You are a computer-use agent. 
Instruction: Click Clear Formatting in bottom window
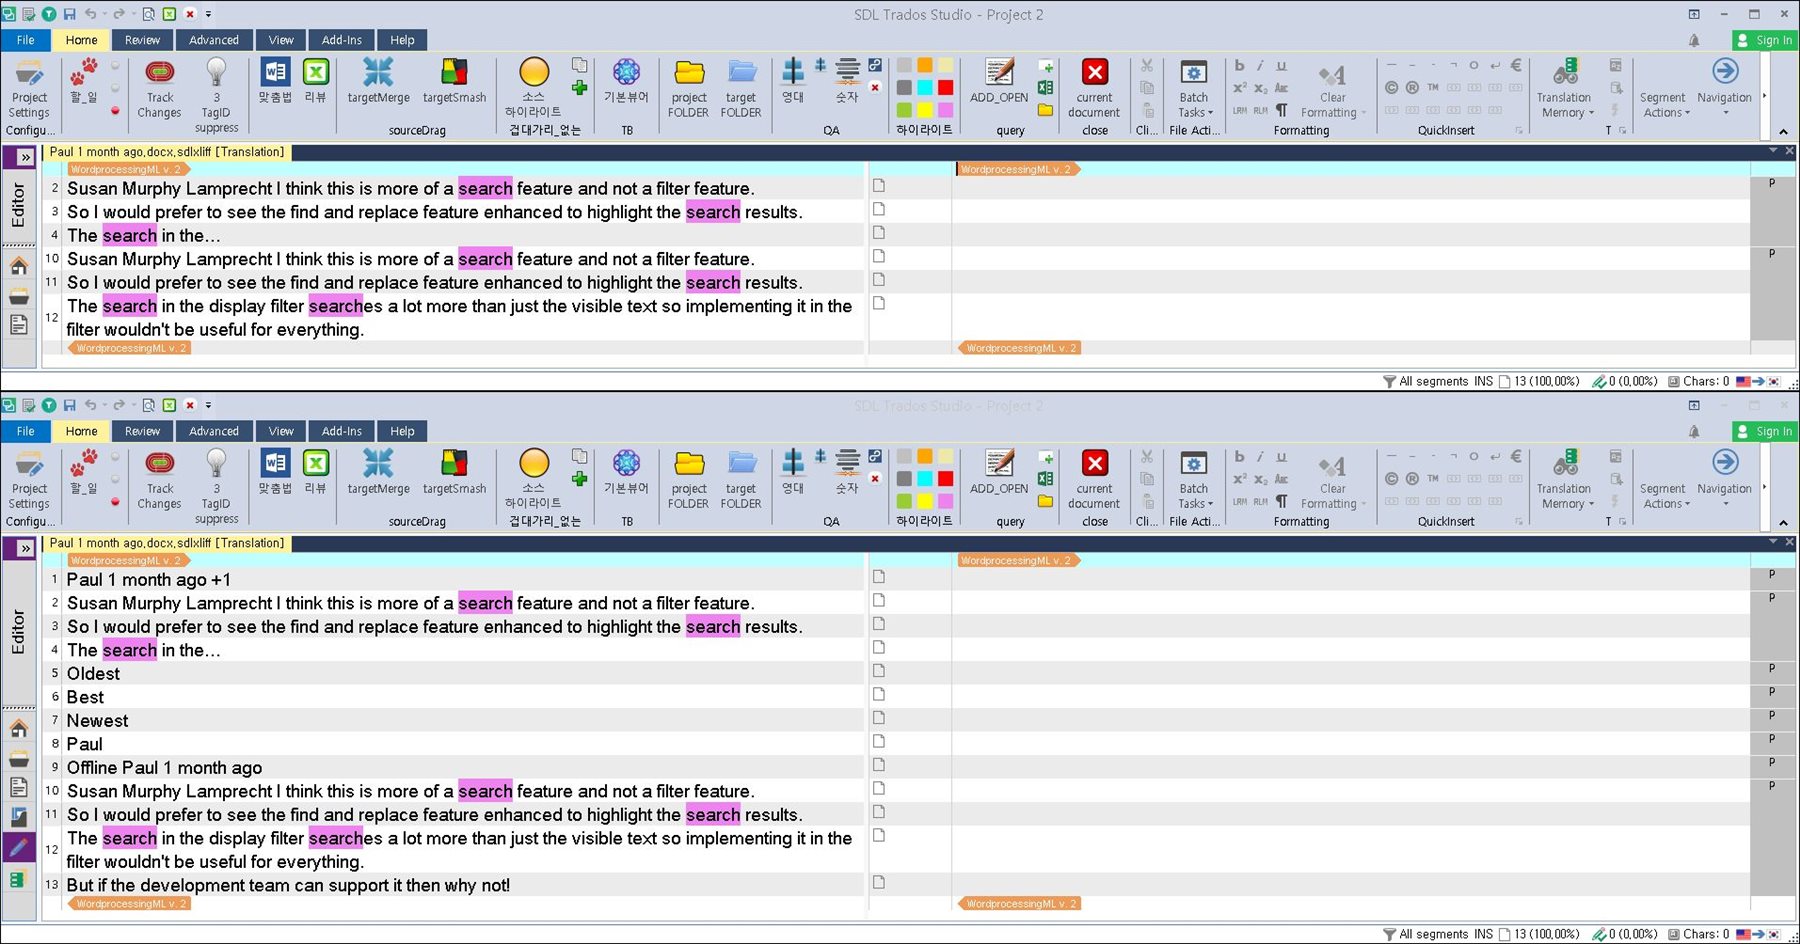point(1332,480)
